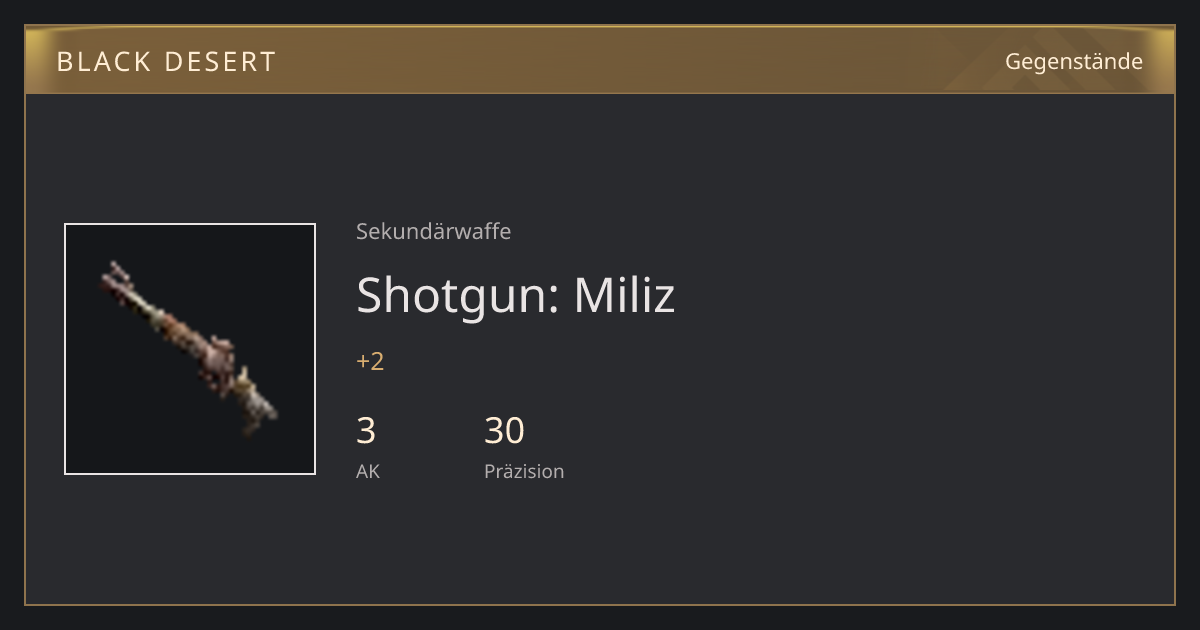
Task: Select the Präzision stat label
Action: click(x=524, y=471)
